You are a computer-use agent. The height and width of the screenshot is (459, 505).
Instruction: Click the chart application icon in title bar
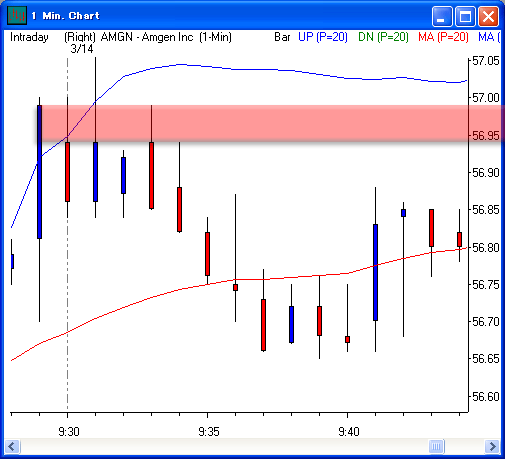17,15
